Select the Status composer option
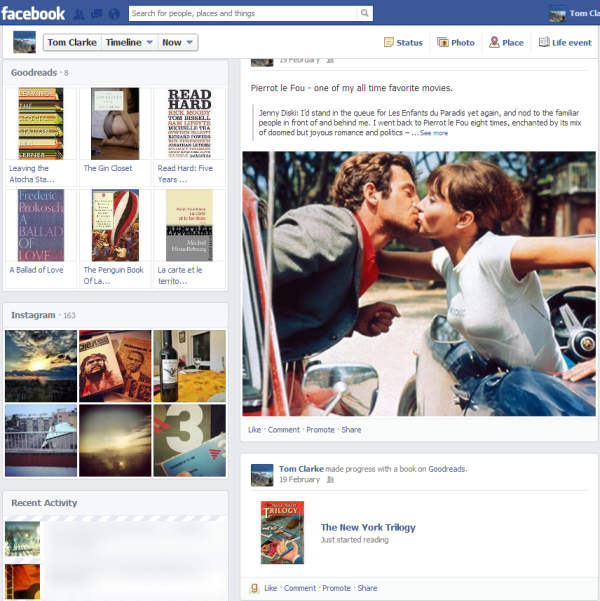This screenshot has width=600, height=601. pyautogui.click(x=403, y=43)
